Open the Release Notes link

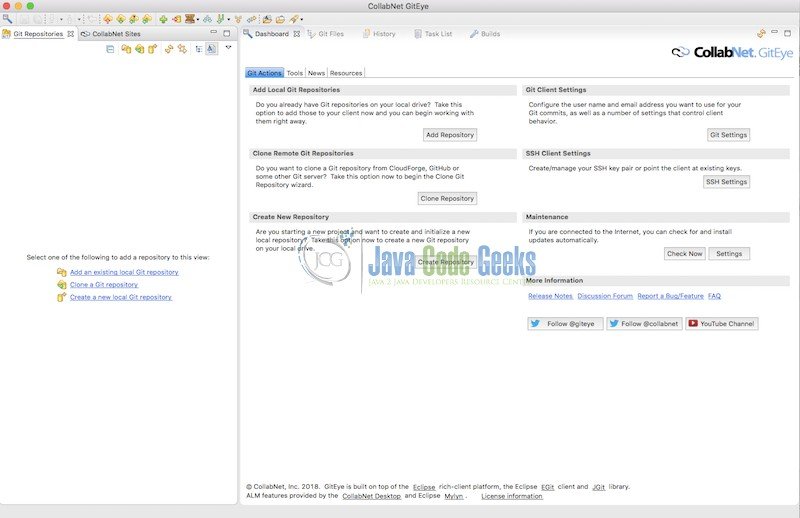550,296
